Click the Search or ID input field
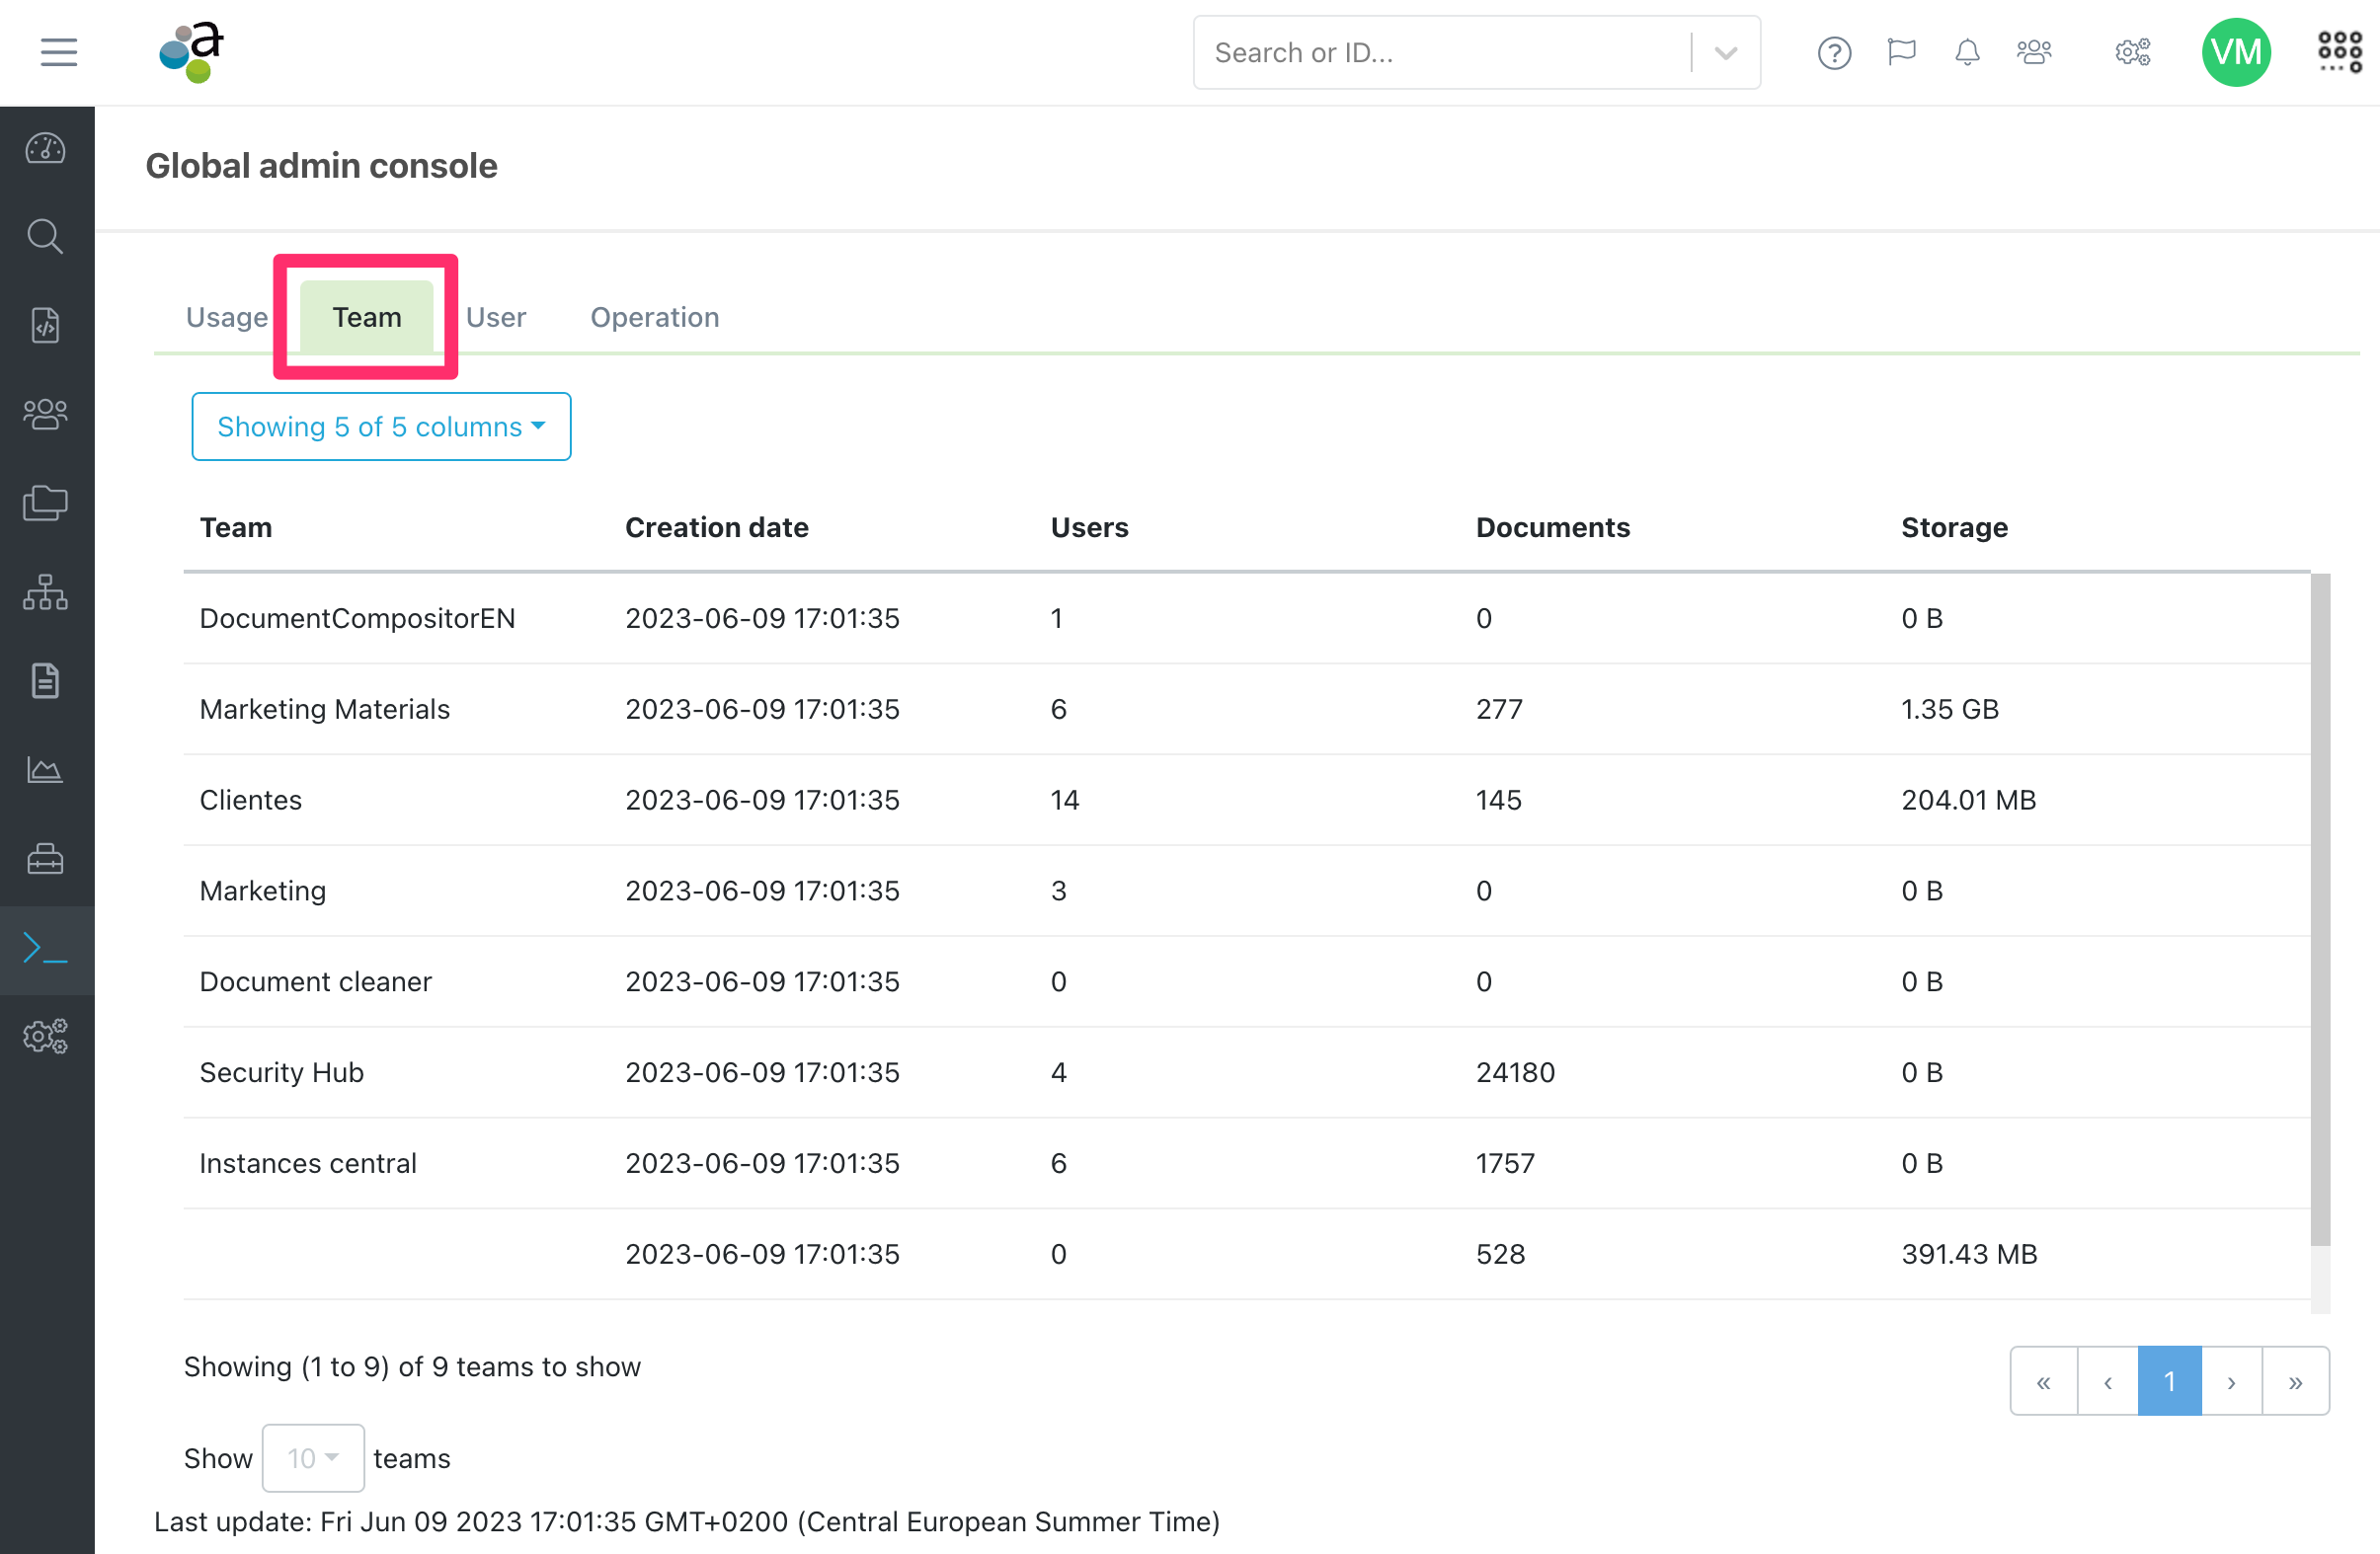 tap(1440, 52)
